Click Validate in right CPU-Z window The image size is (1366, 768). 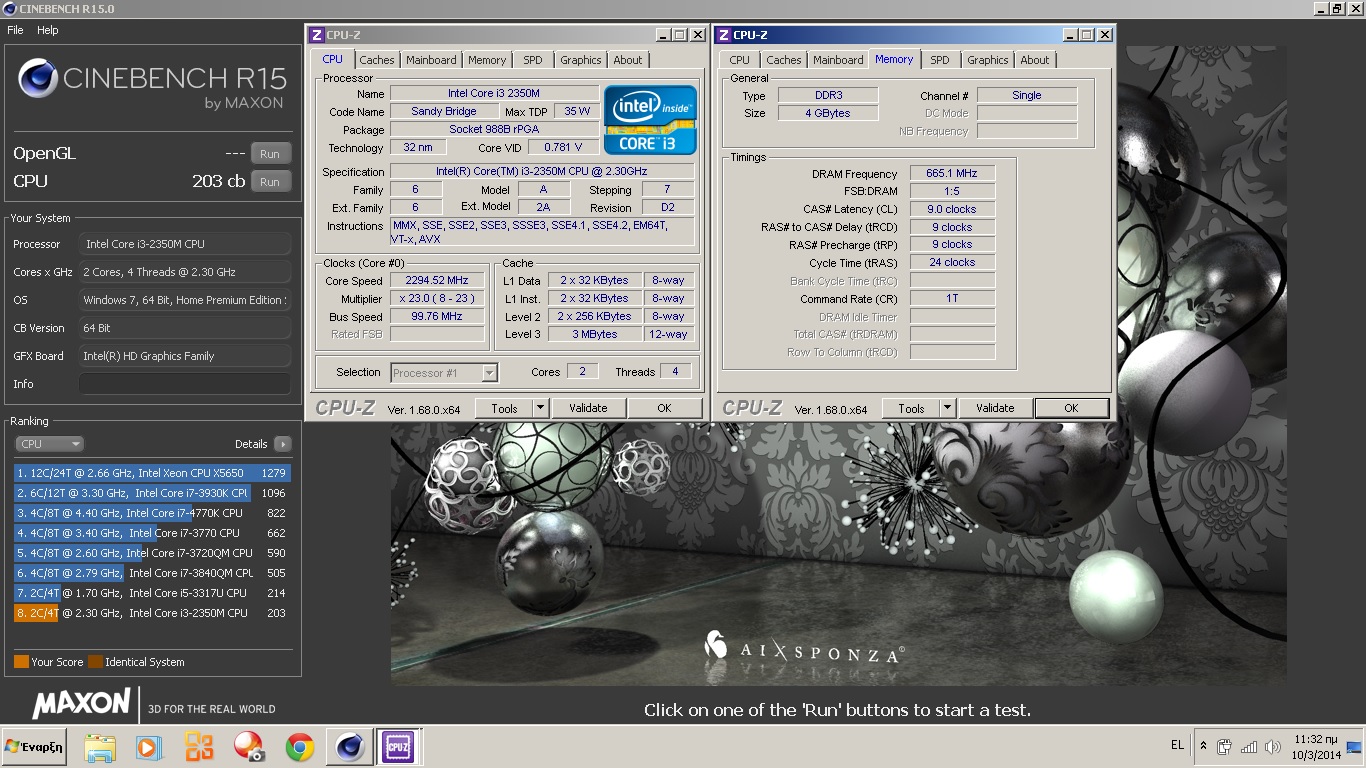pos(995,408)
